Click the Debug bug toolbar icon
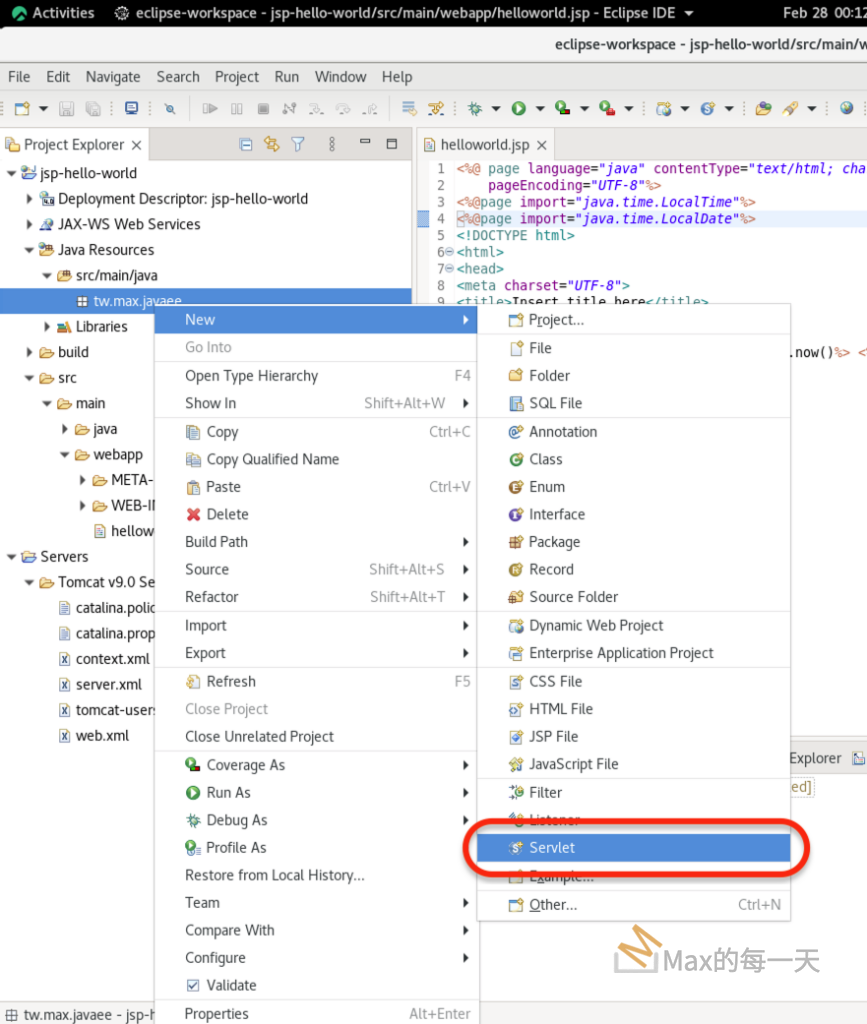The height and width of the screenshot is (1024, 867). point(475,108)
